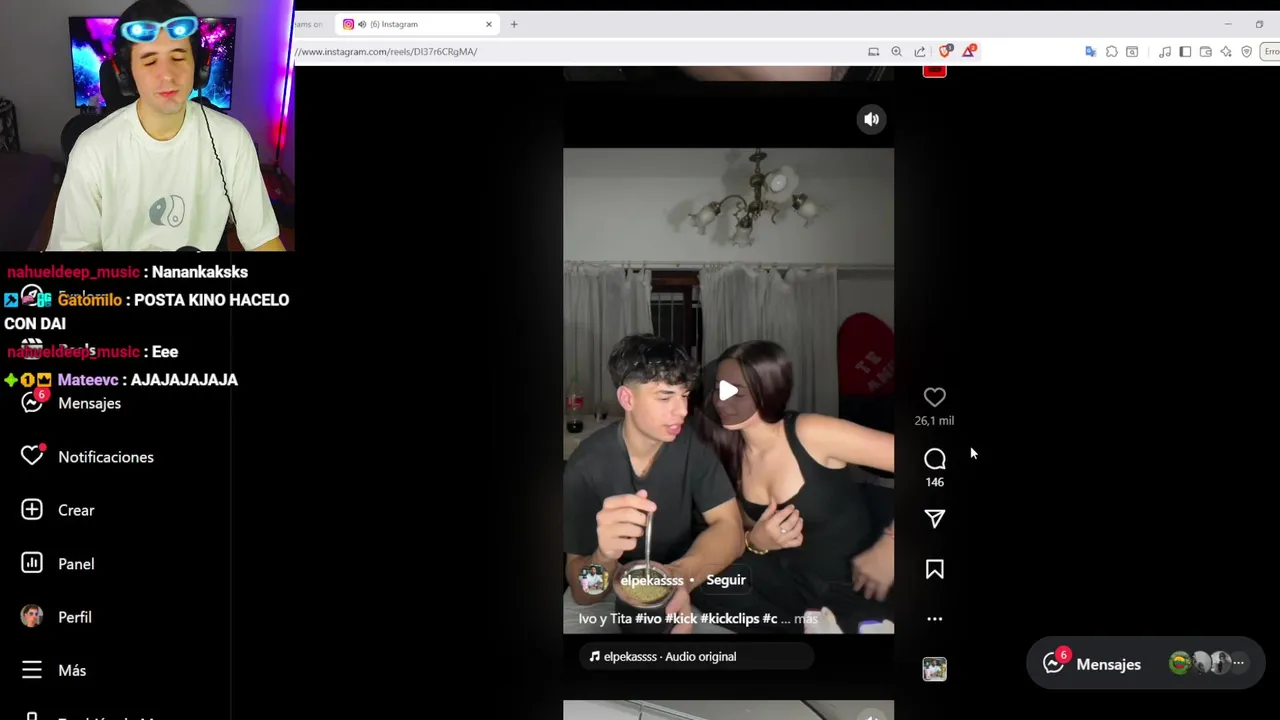The height and width of the screenshot is (720, 1280).
Task: Mute the reel with the speaker button
Action: pyautogui.click(x=871, y=119)
